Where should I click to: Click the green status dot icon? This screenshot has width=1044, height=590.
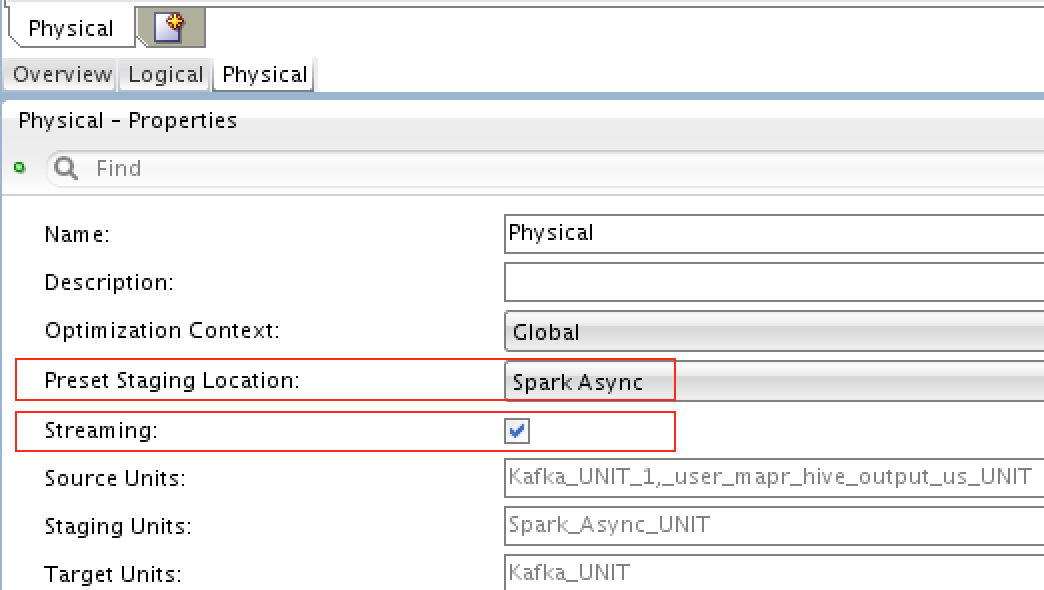[x=20, y=168]
